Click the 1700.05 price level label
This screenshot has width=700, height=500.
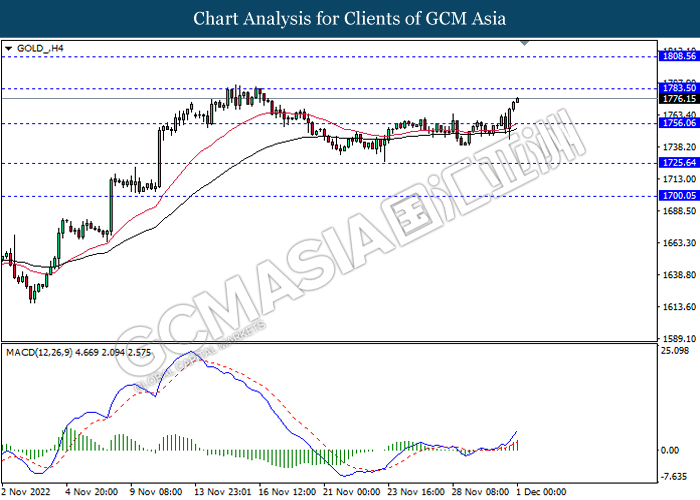(x=679, y=196)
